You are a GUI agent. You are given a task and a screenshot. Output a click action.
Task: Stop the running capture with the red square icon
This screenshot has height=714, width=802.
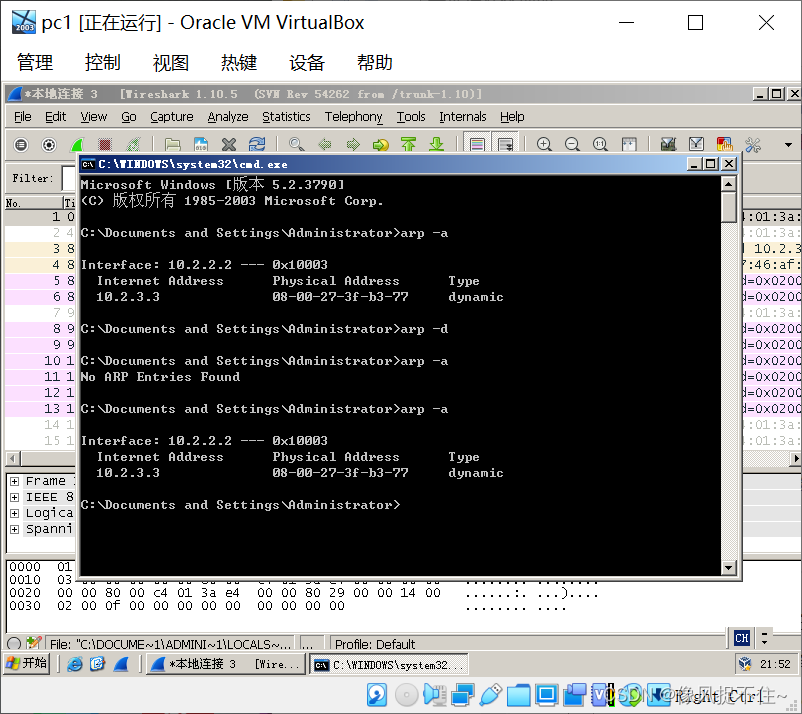pos(105,145)
